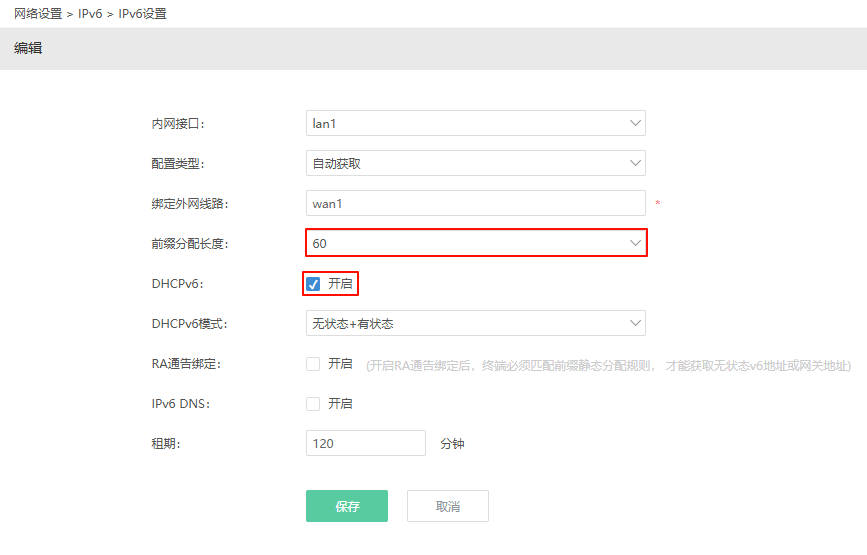
Task: Tick the IPv6 DNS 开启 checkbox
Action: tap(313, 404)
